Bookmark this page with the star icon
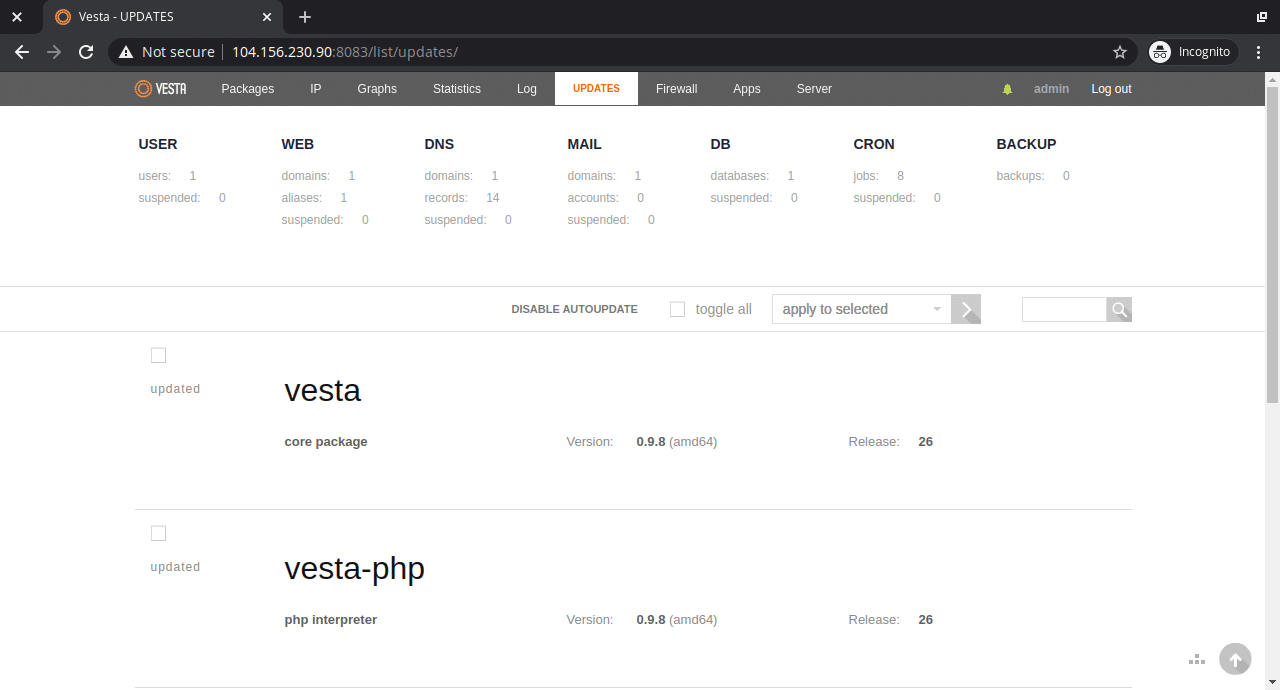 [1119, 52]
